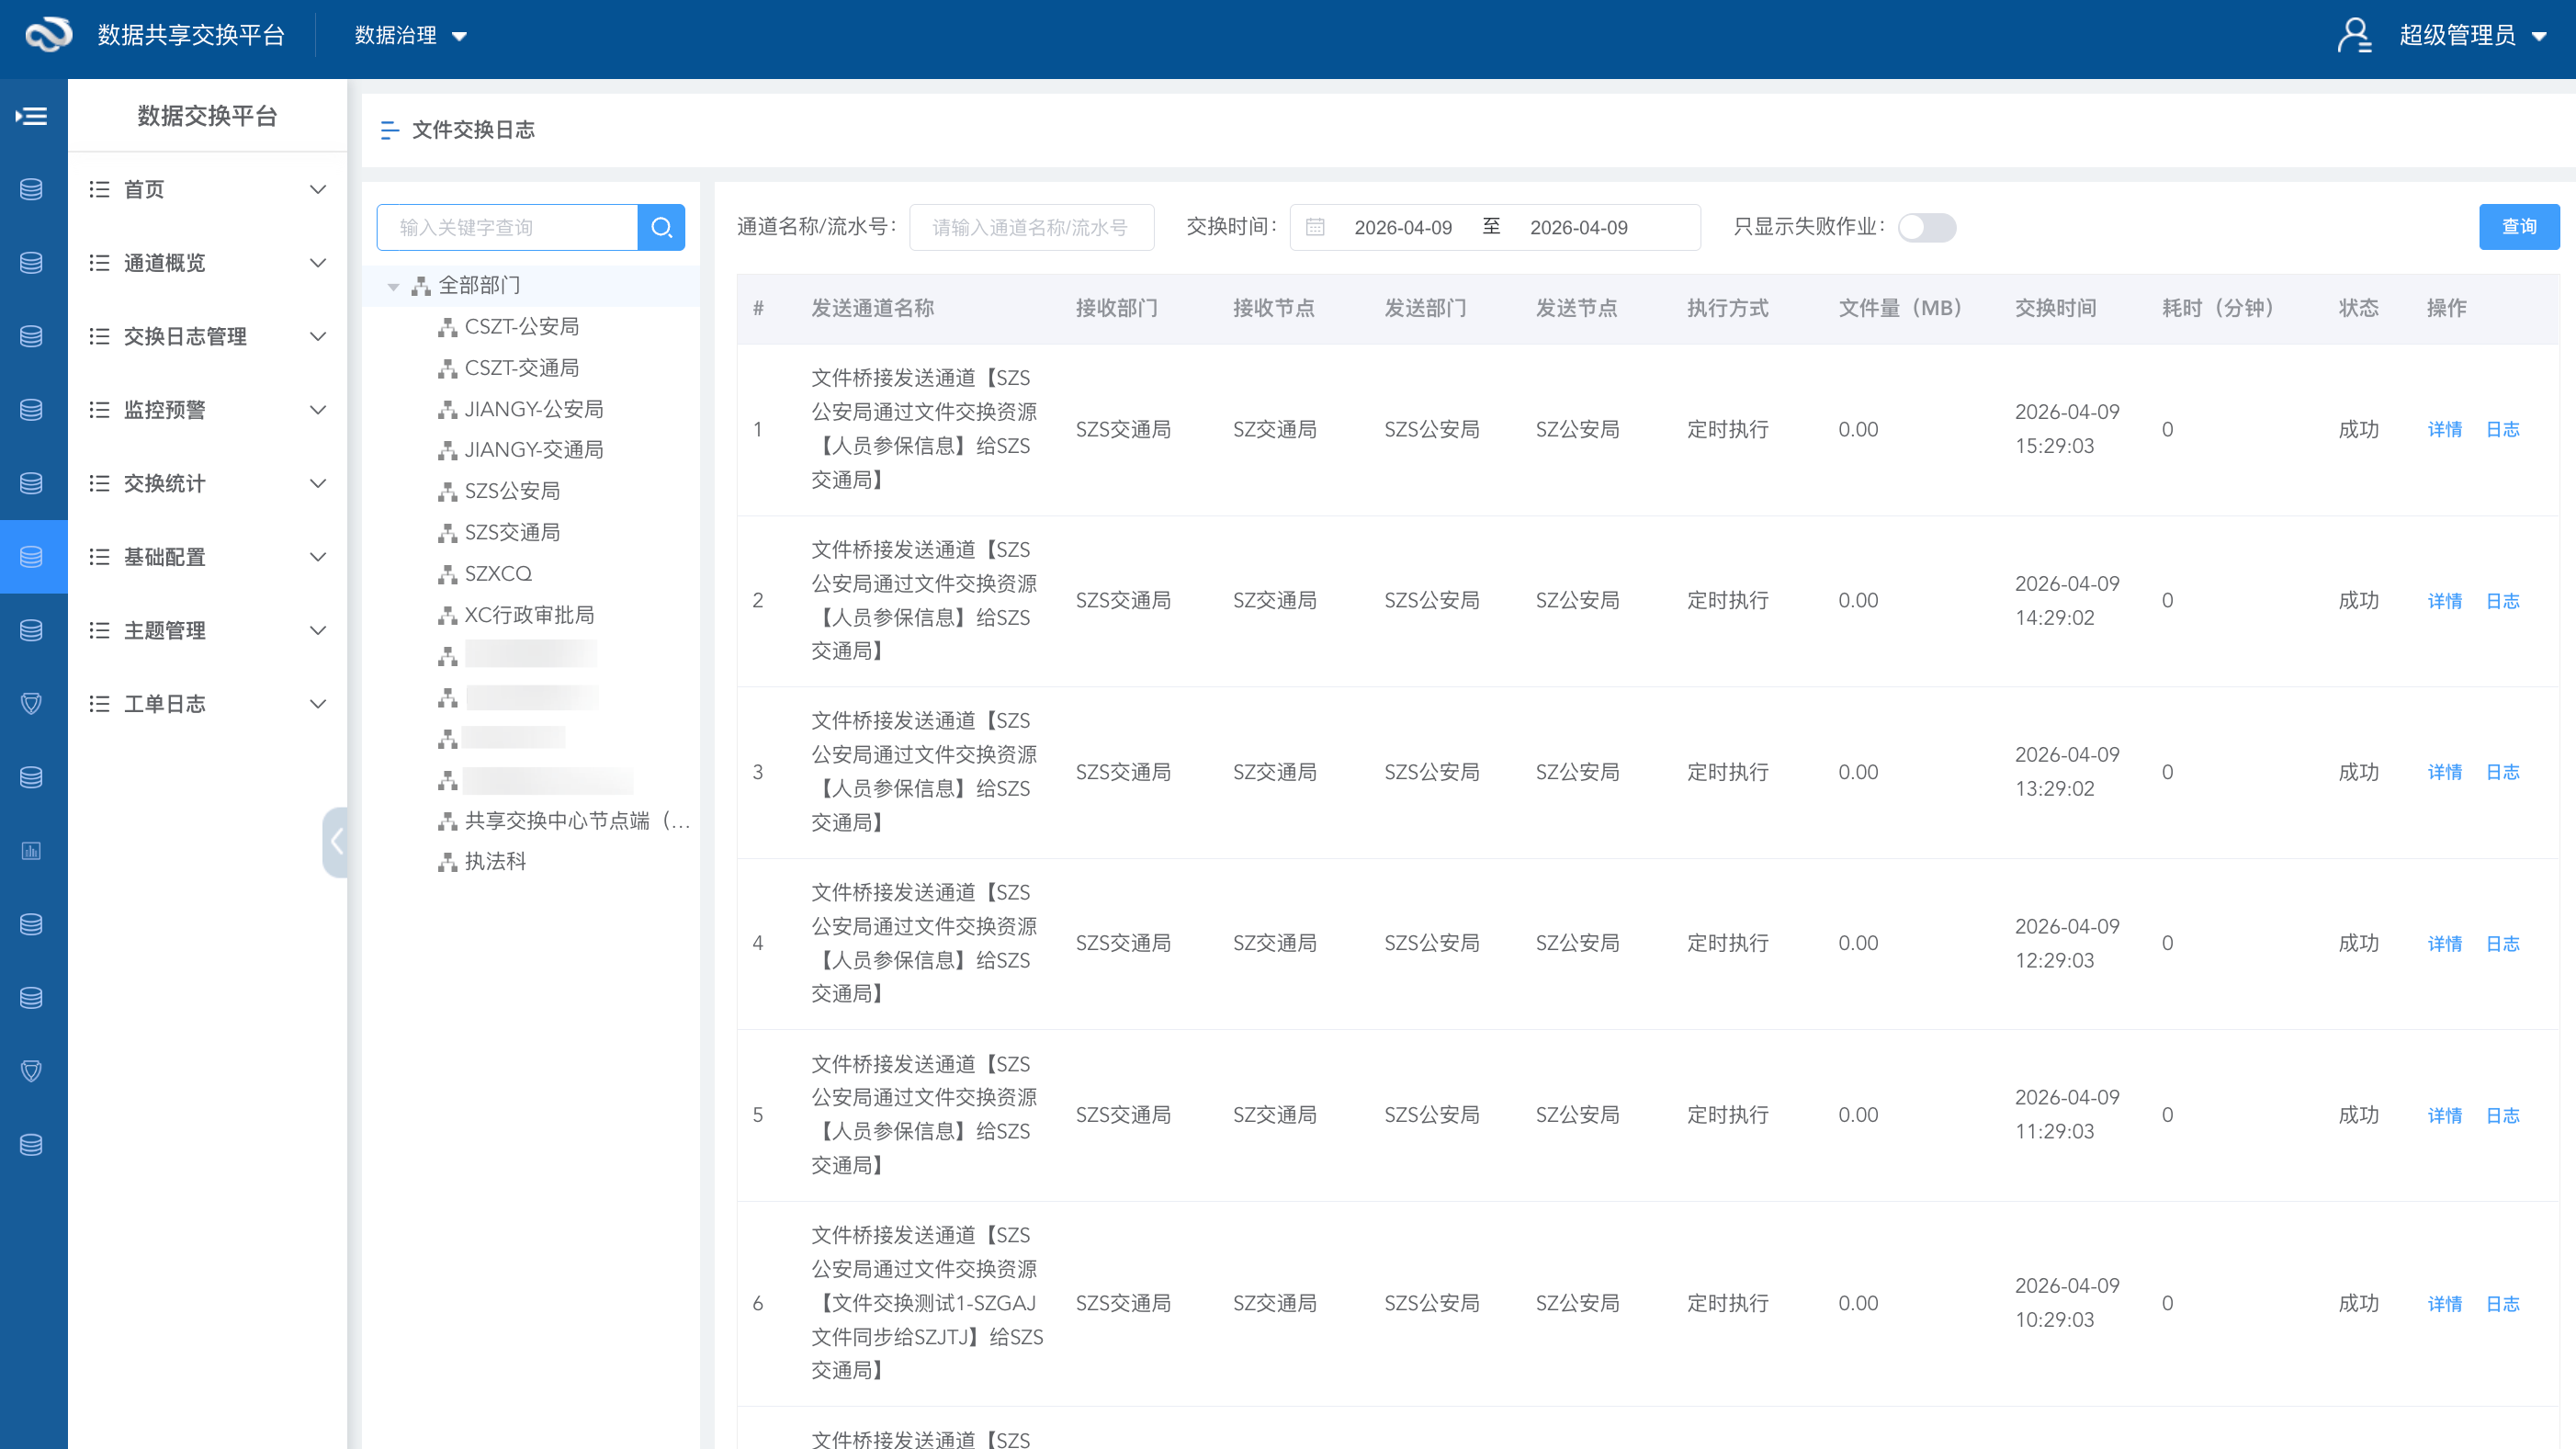Click the 查询 button

click(2518, 227)
